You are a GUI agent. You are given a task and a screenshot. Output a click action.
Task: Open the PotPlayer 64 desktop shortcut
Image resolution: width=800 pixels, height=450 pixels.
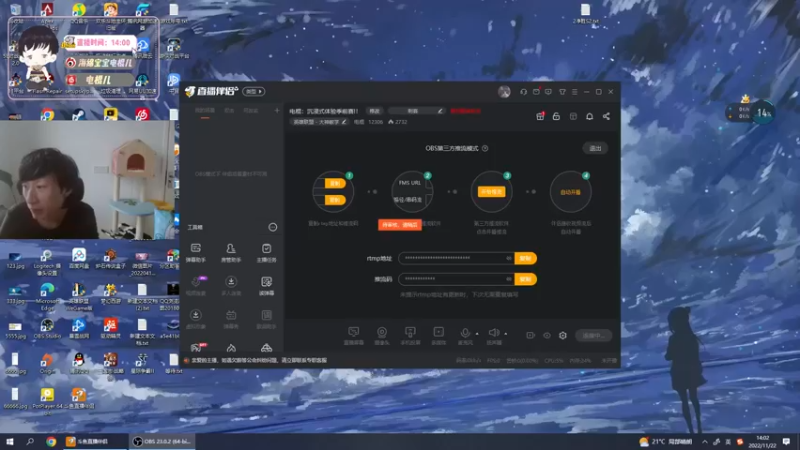pyautogui.click(x=47, y=398)
